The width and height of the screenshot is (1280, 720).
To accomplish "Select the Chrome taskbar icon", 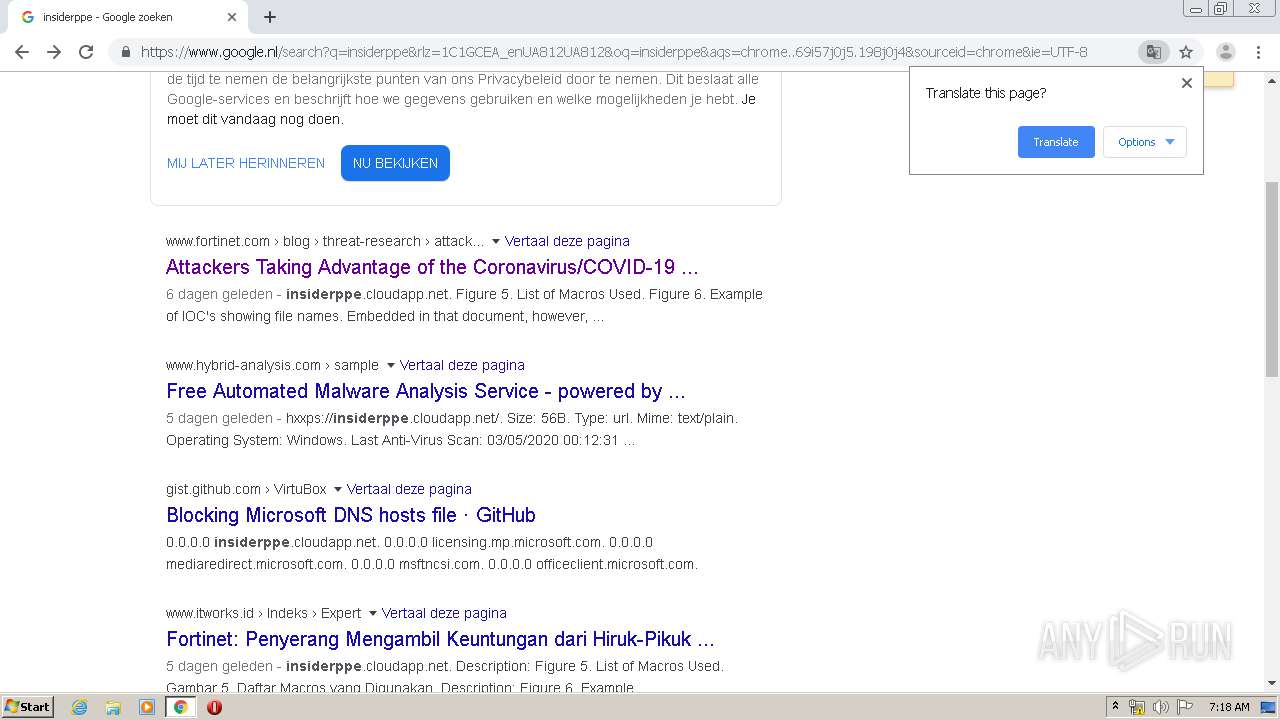I will 181,707.
